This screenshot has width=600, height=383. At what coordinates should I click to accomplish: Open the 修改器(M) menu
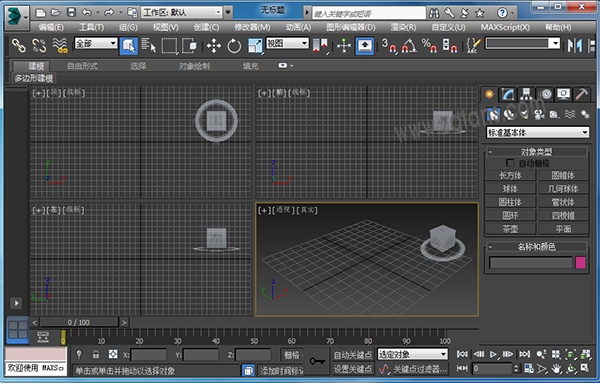[x=252, y=28]
